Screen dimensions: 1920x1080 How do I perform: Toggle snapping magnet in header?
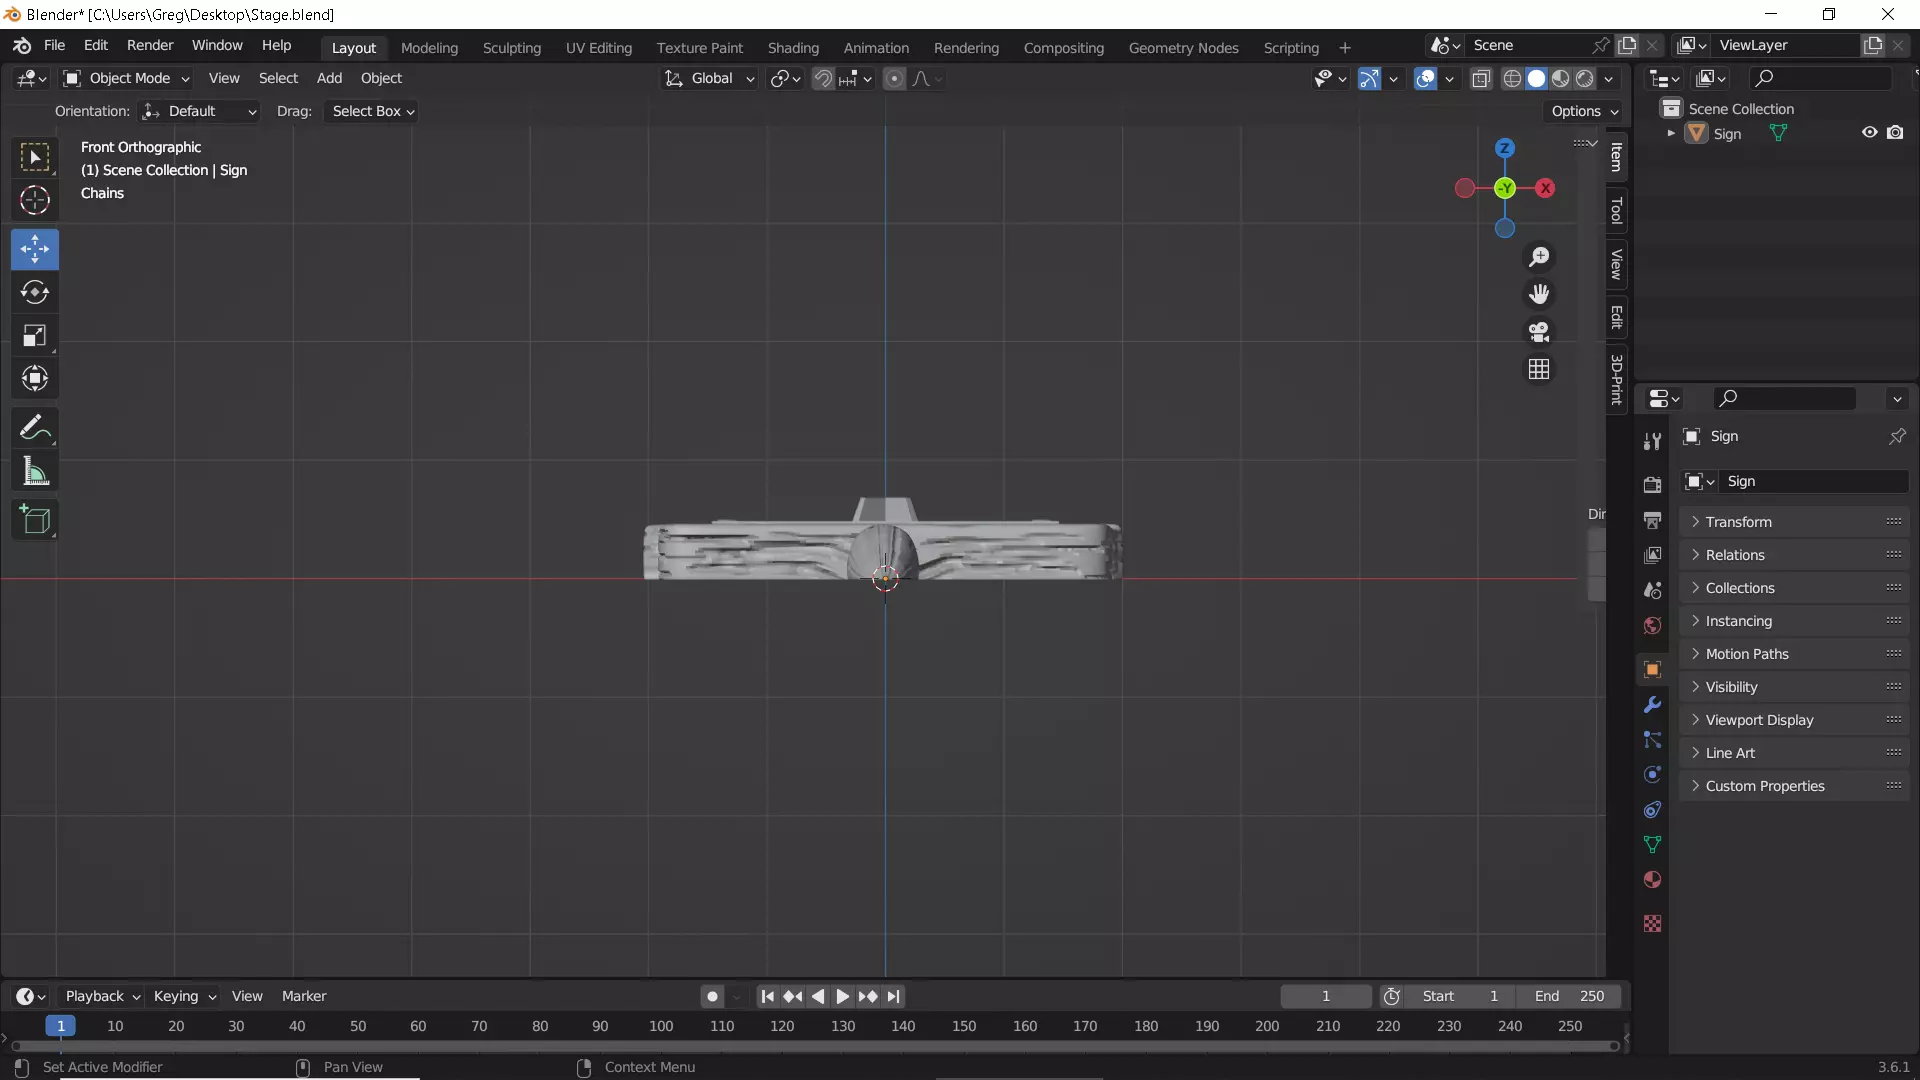(822, 78)
